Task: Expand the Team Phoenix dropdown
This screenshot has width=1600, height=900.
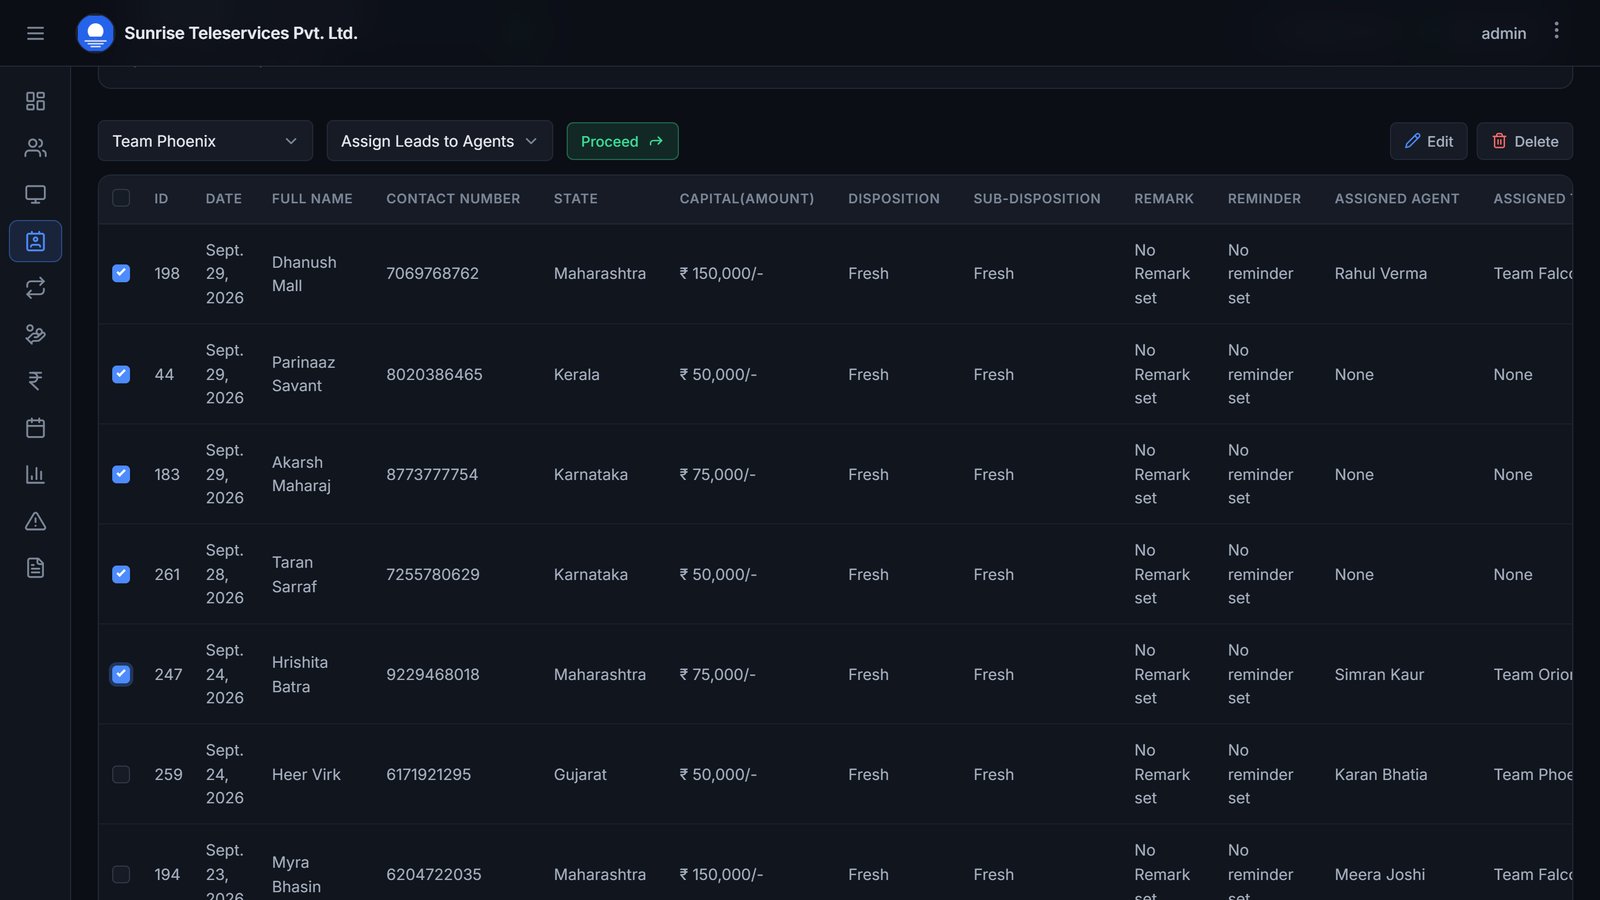Action: click(205, 141)
